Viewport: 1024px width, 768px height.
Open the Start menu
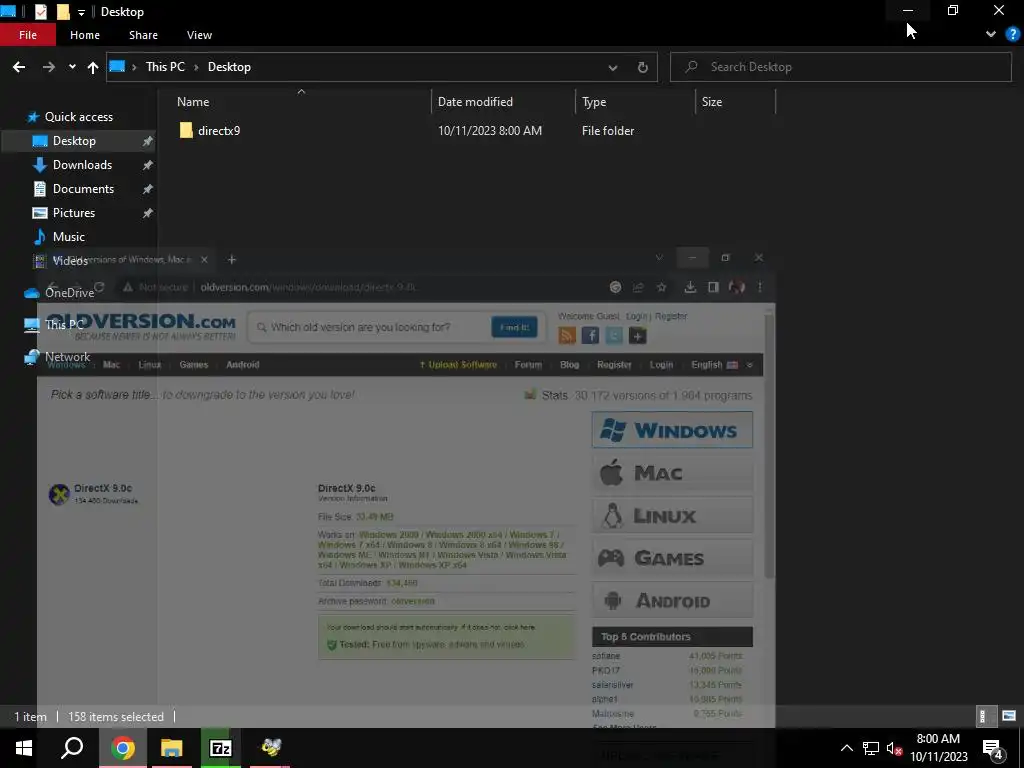24,748
